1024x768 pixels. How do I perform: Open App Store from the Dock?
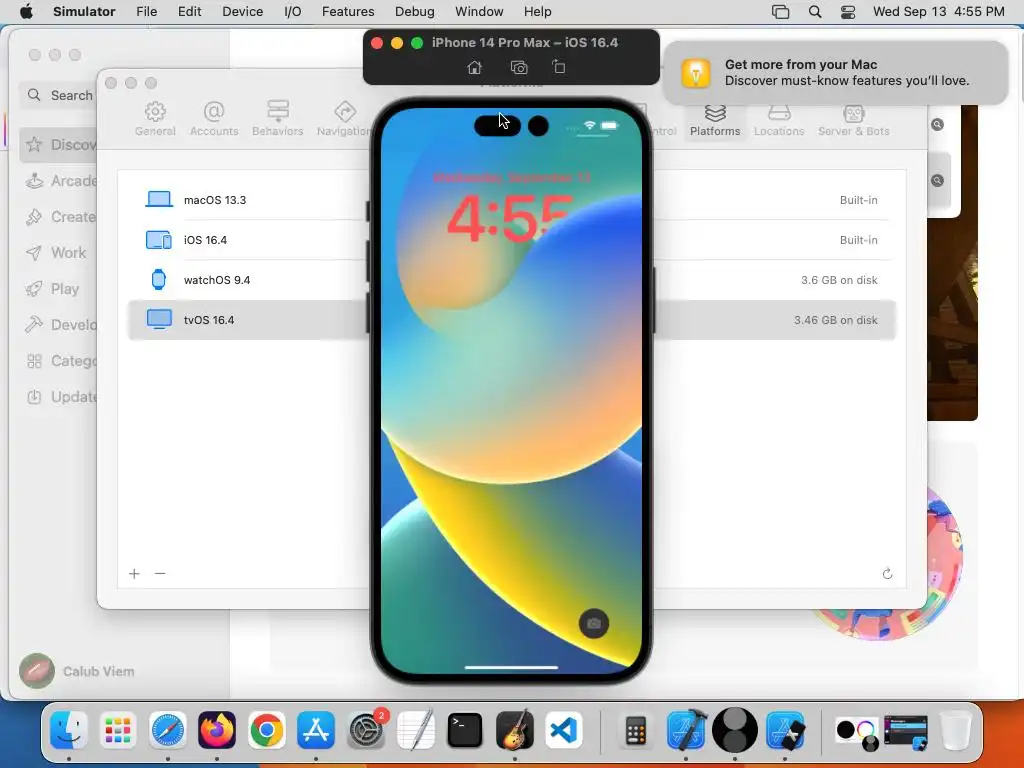pyautogui.click(x=316, y=729)
